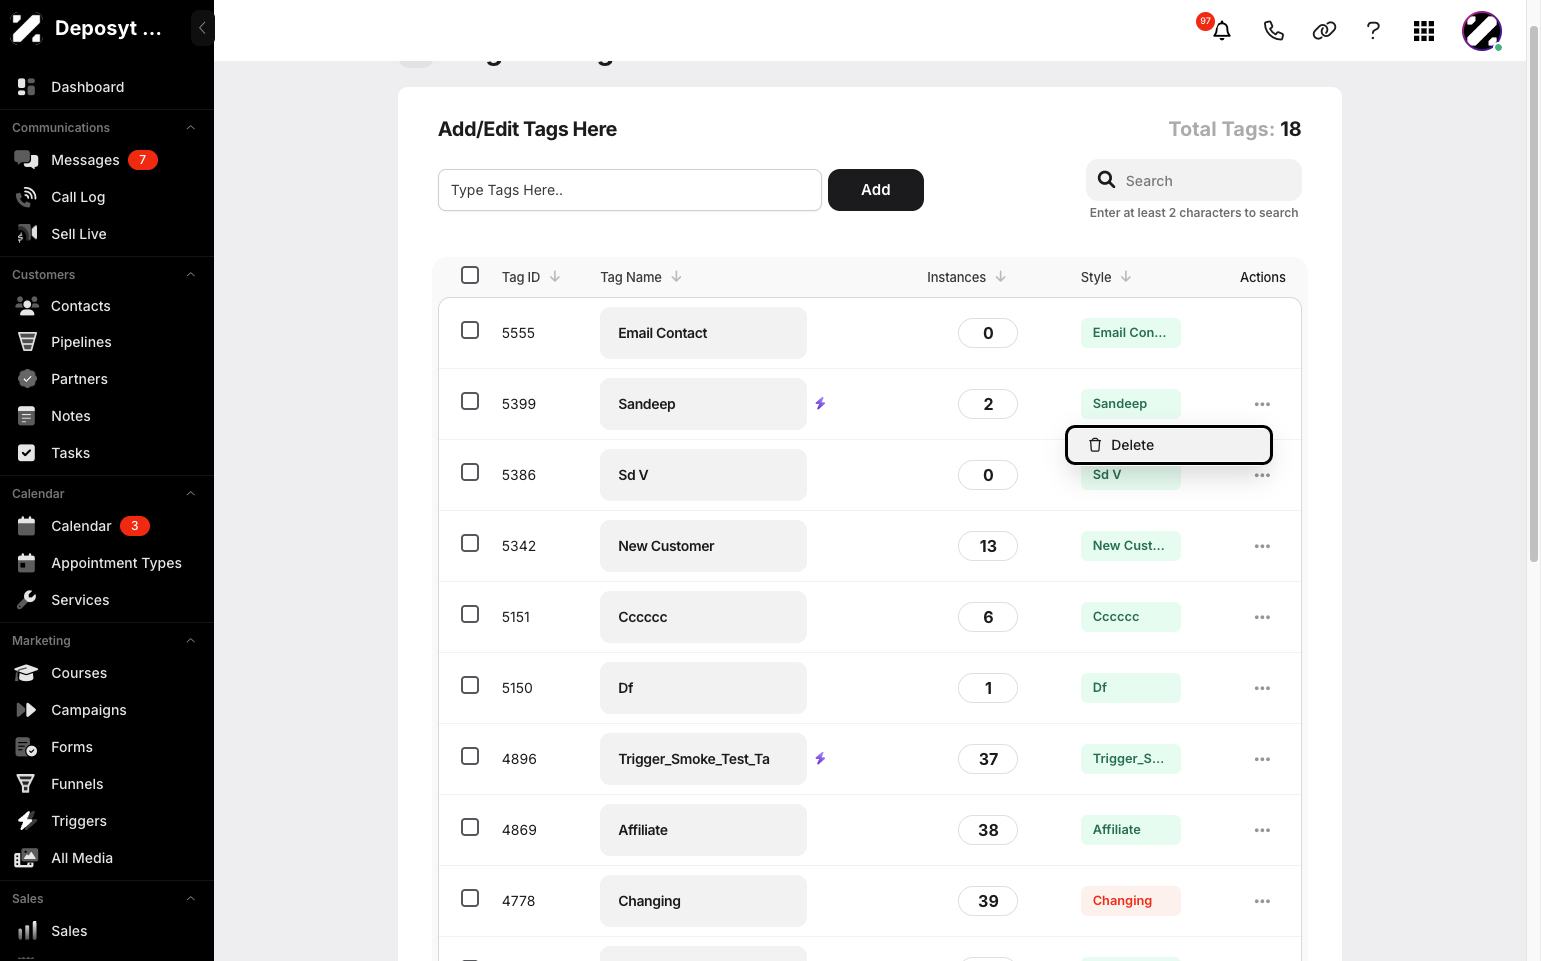Click the search magnifier icon
The width and height of the screenshot is (1541, 961).
coord(1106,180)
